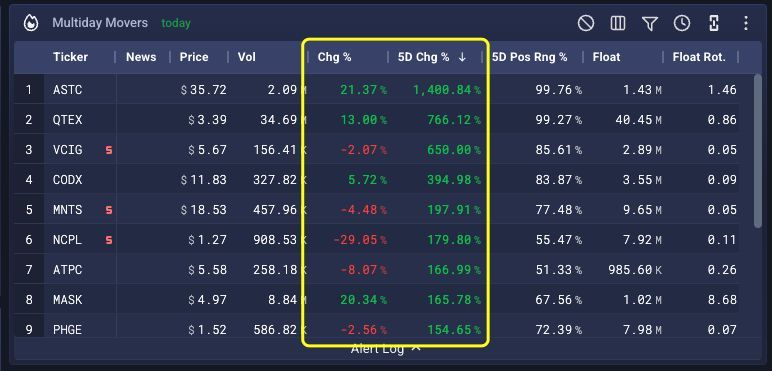Select the MNTS ticker

click(x=67, y=210)
